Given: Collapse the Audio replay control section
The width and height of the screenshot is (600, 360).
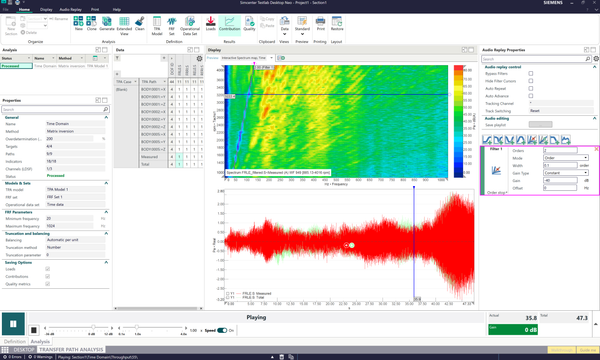Looking at the screenshot, I should click(594, 67).
